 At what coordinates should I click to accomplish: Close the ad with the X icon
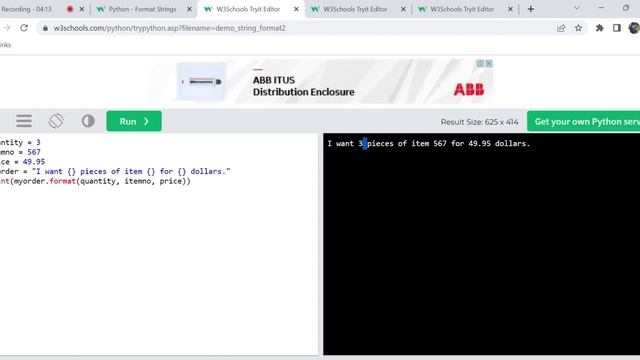(x=489, y=63)
